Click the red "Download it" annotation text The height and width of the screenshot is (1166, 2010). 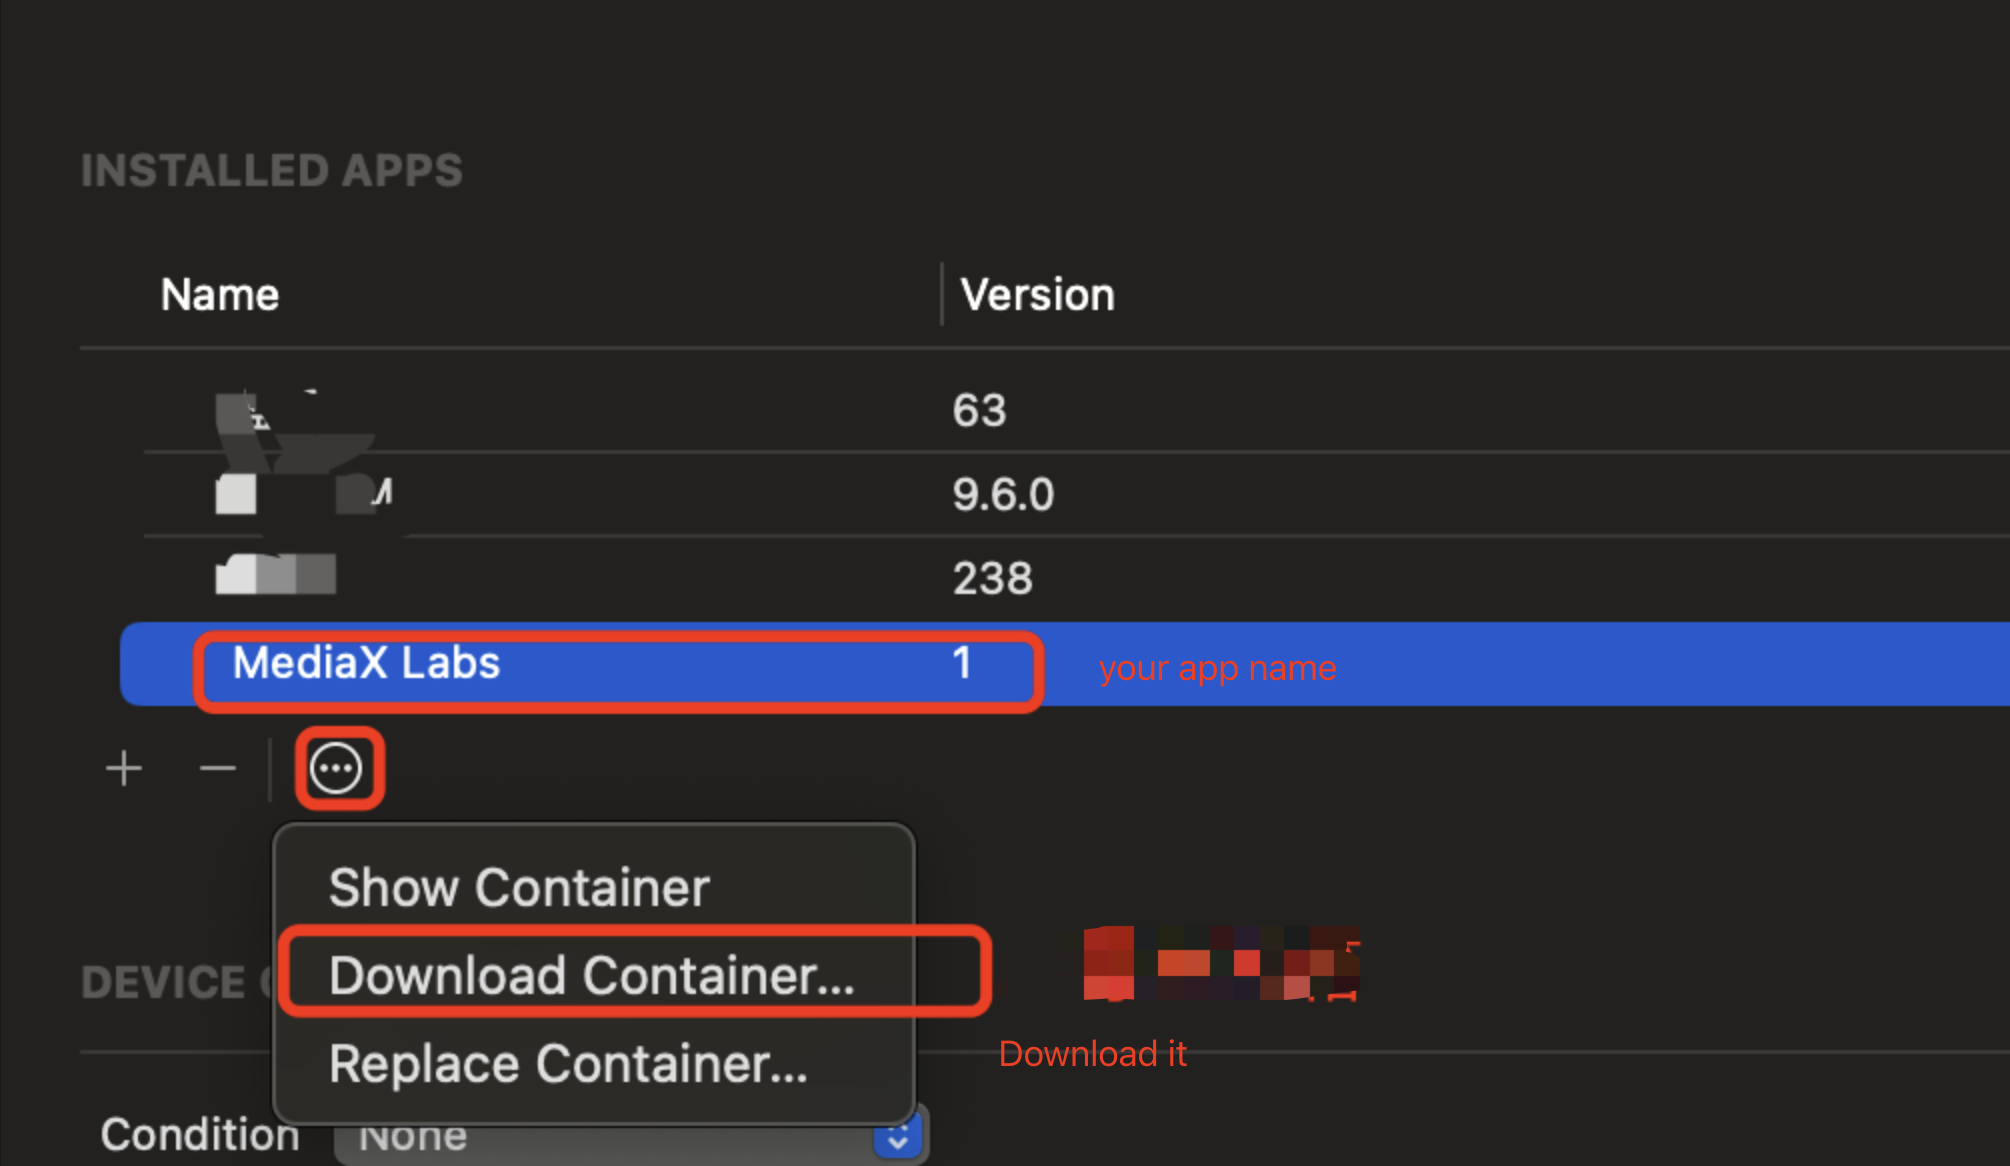[x=1092, y=1054]
